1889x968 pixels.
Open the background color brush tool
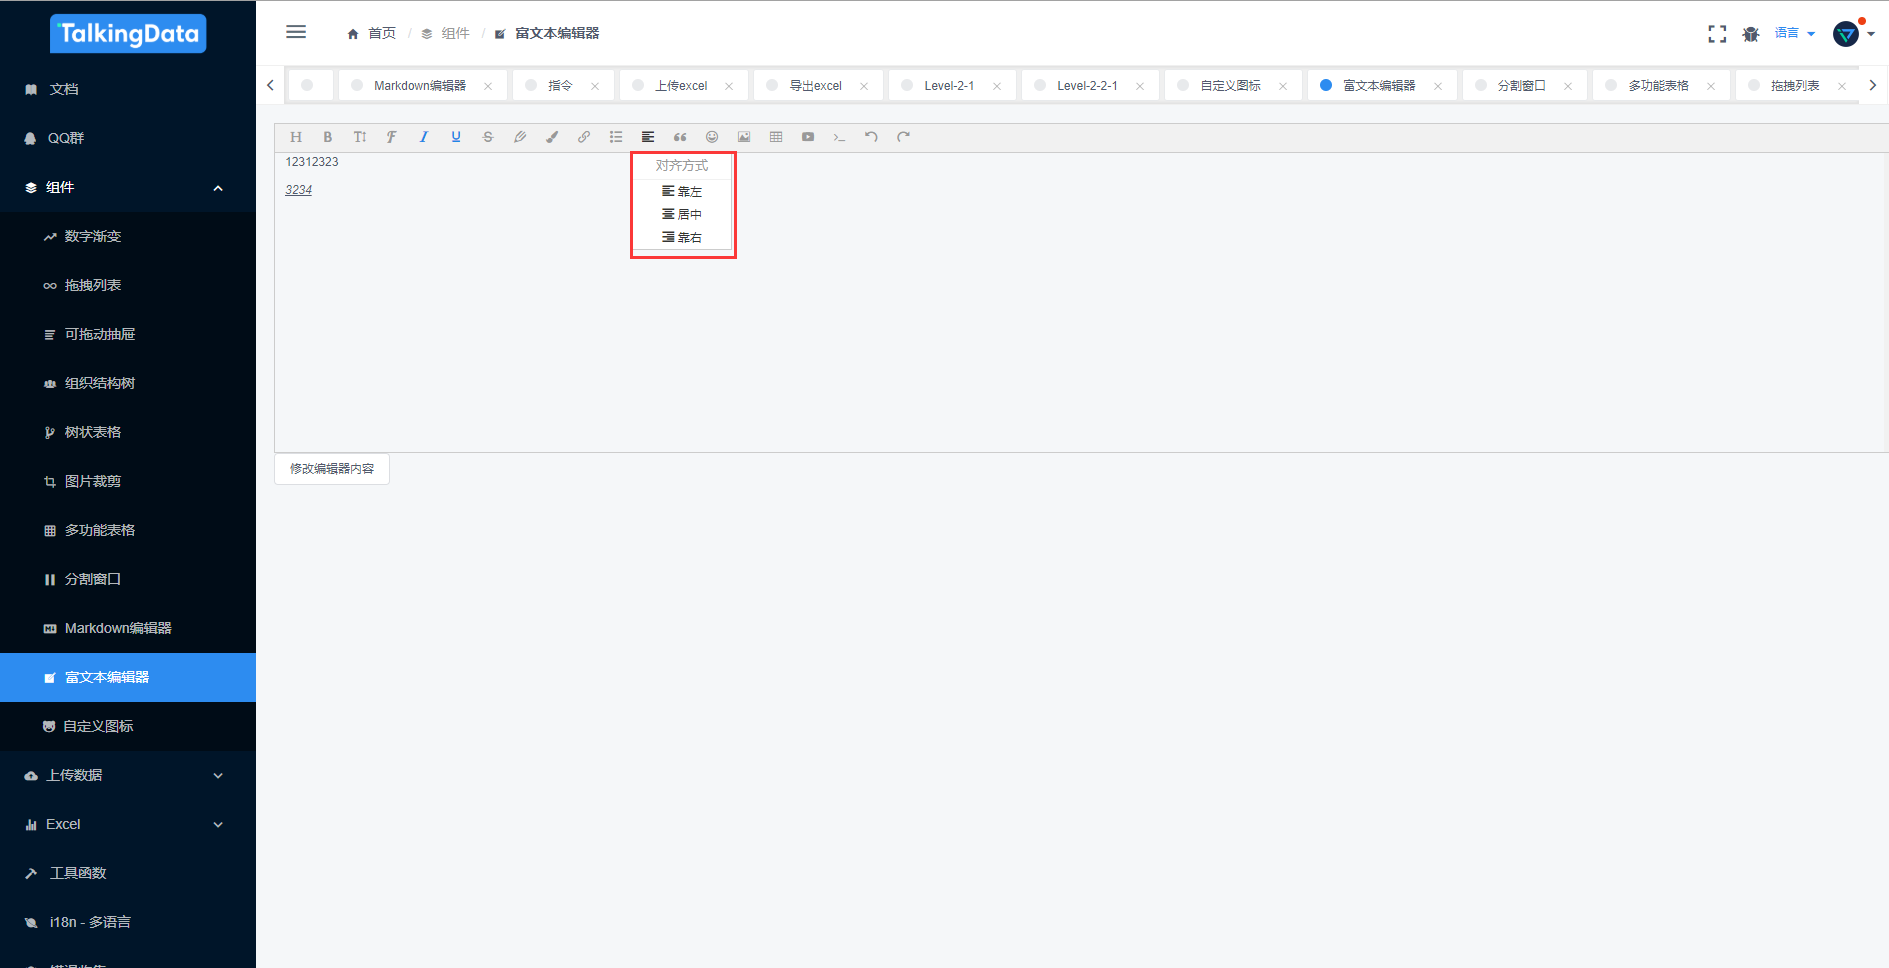552,137
